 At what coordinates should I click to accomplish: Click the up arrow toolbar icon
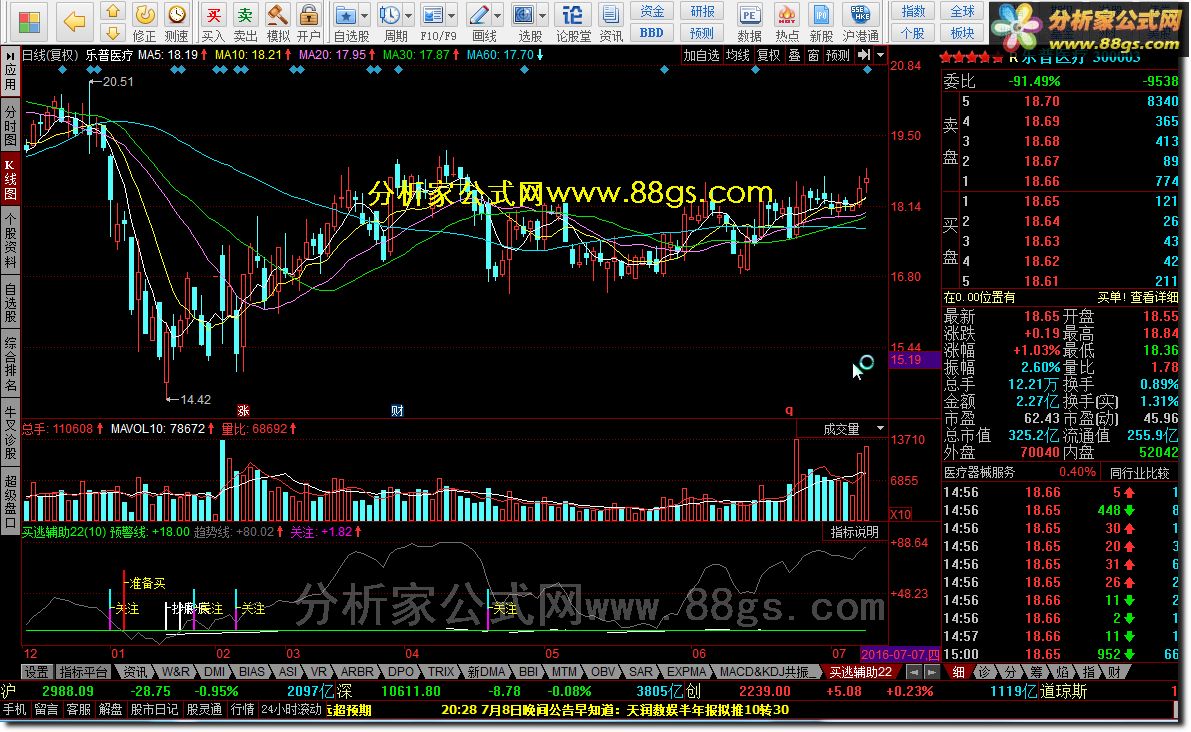click(112, 11)
